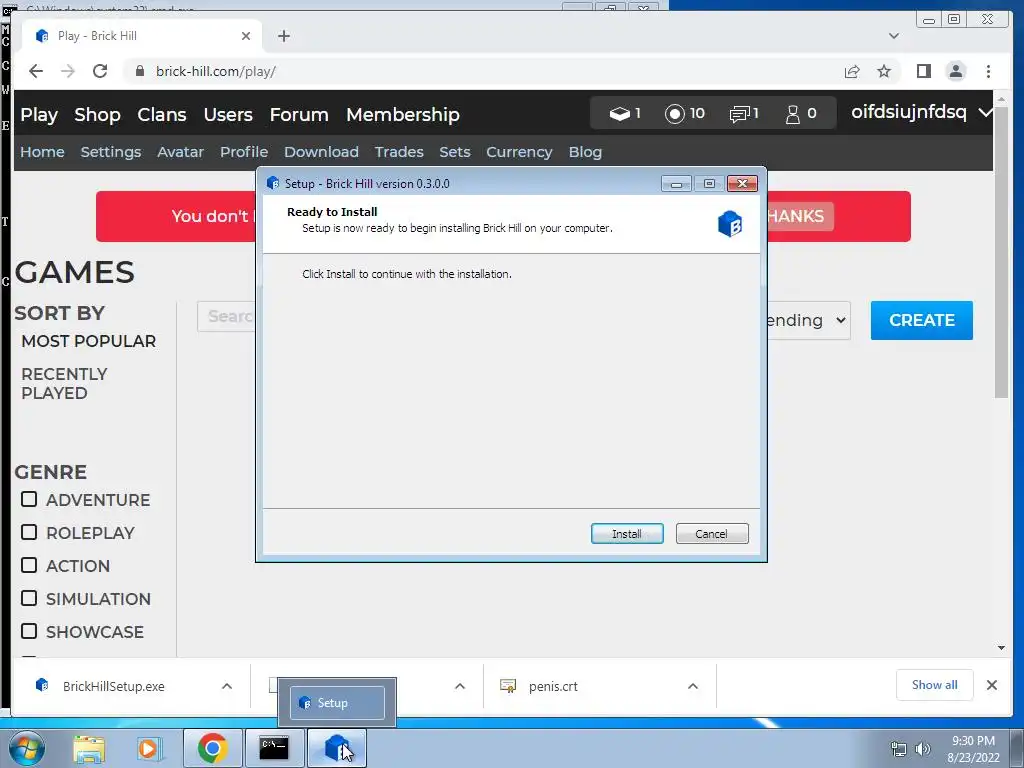Click the page vertical scrollbar thumb
The image size is (1024, 768).
(x=1001, y=251)
